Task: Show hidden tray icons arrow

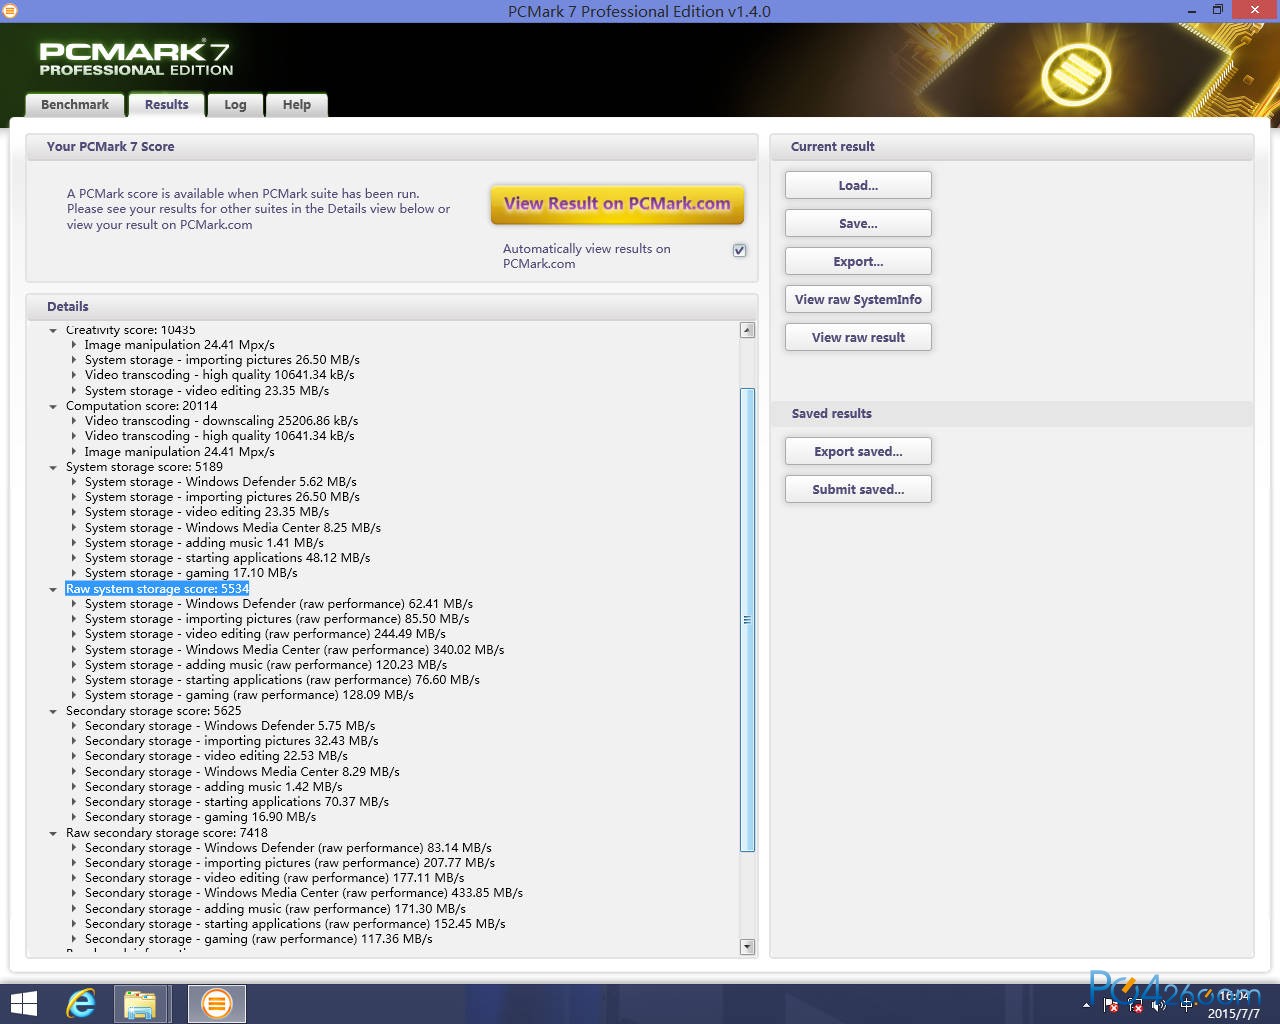Action: pos(1087,1003)
